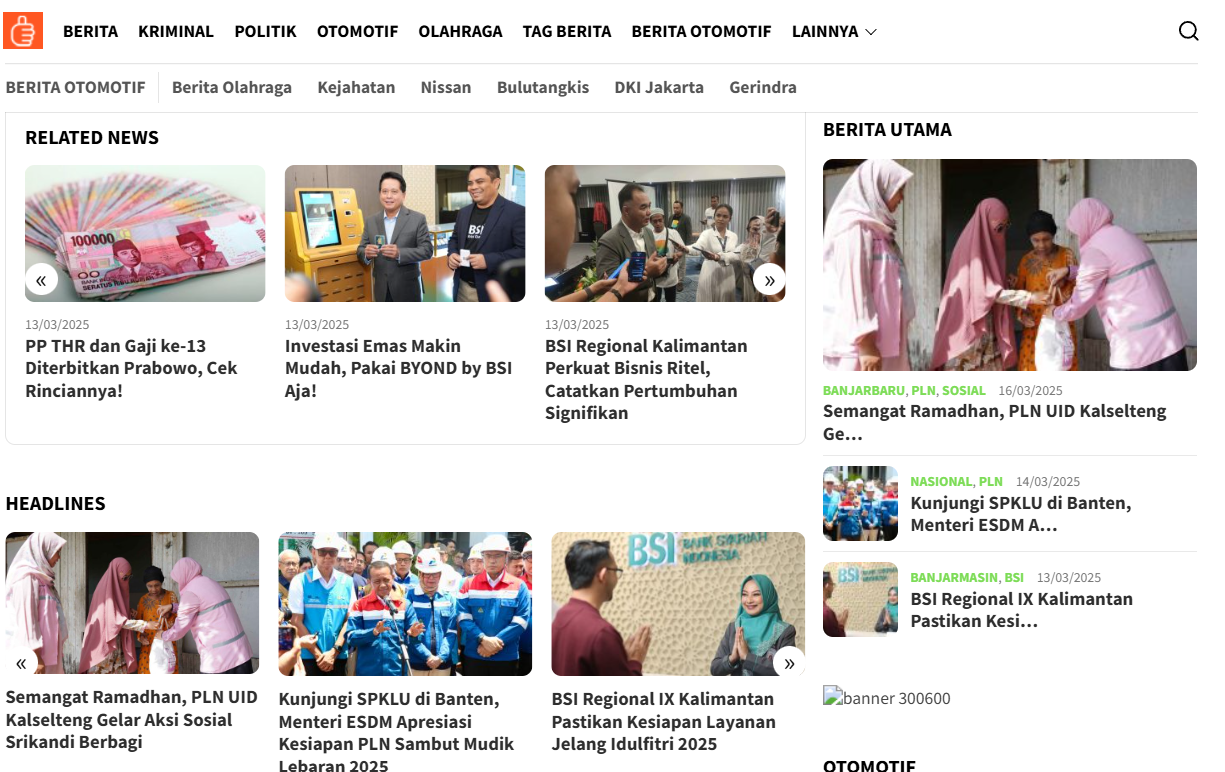Open the rupiah banknotes article thumbnail
Viewport: 1225px width, 772px height.
coord(145,233)
